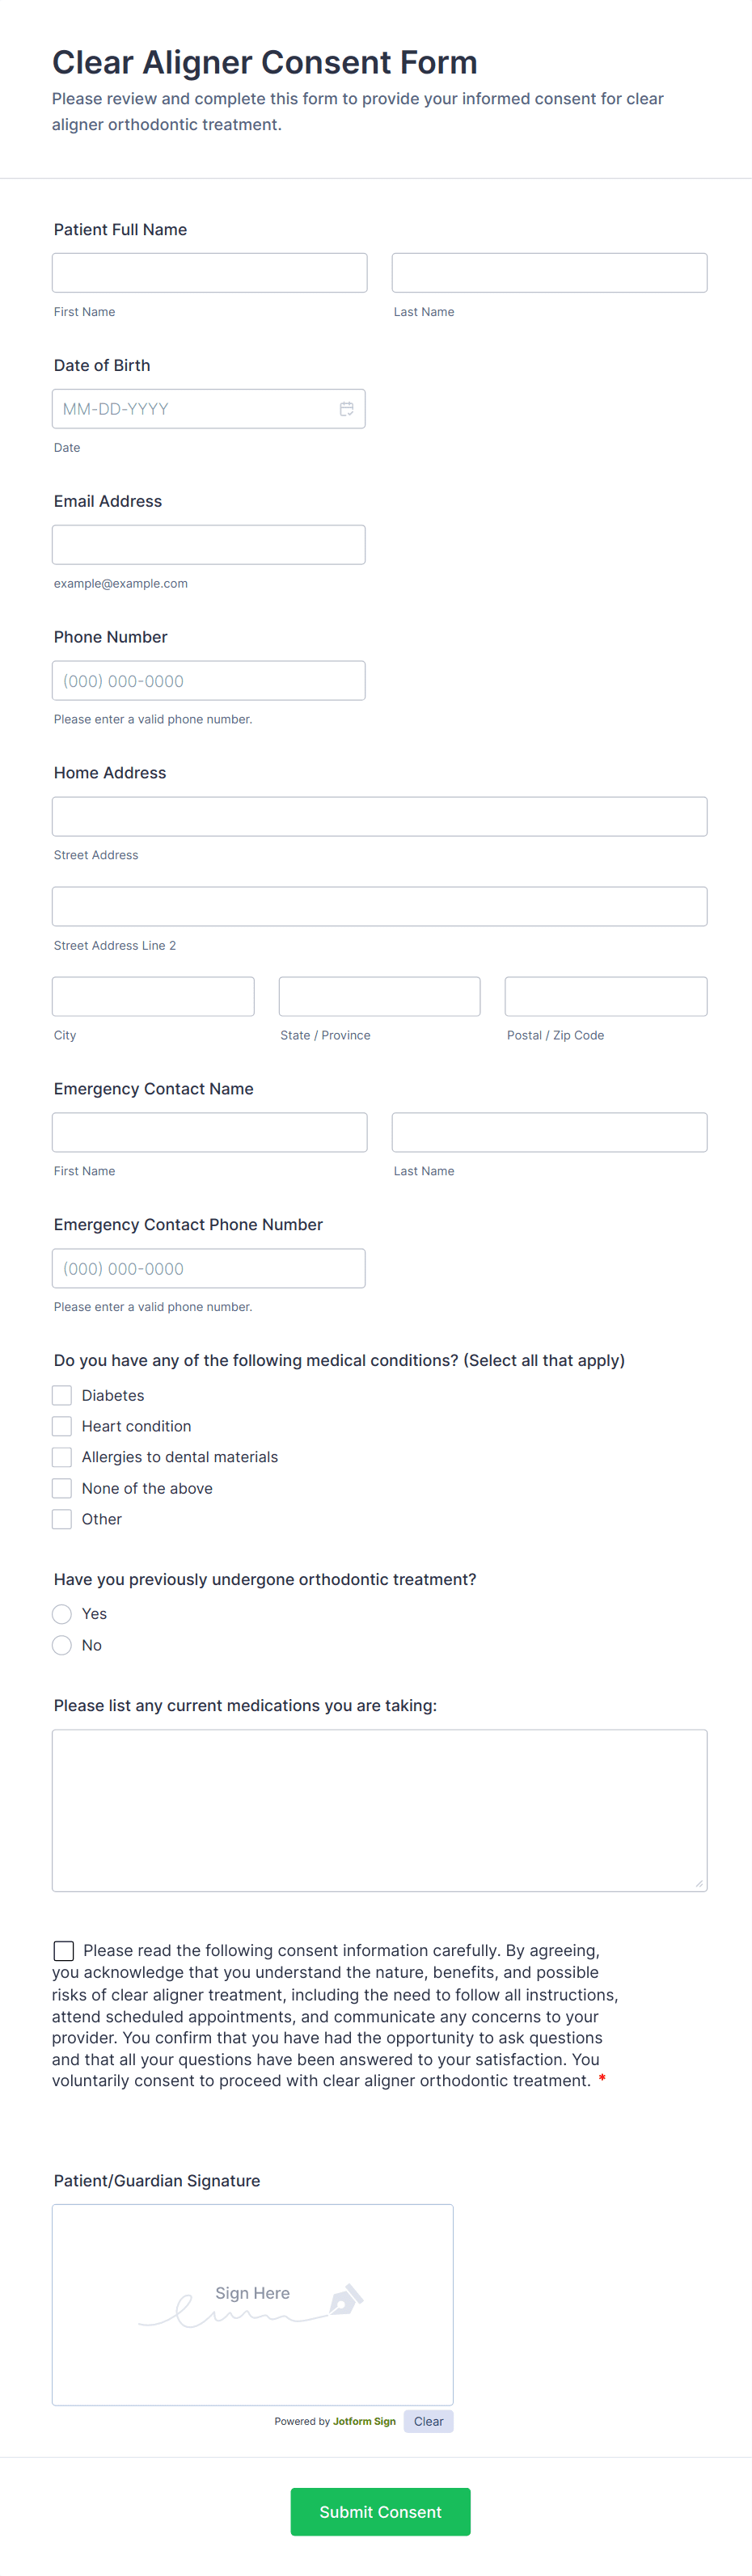Select Yes for previous orthodontic treatment
Image resolution: width=752 pixels, height=2576 pixels.
pyautogui.click(x=62, y=1613)
